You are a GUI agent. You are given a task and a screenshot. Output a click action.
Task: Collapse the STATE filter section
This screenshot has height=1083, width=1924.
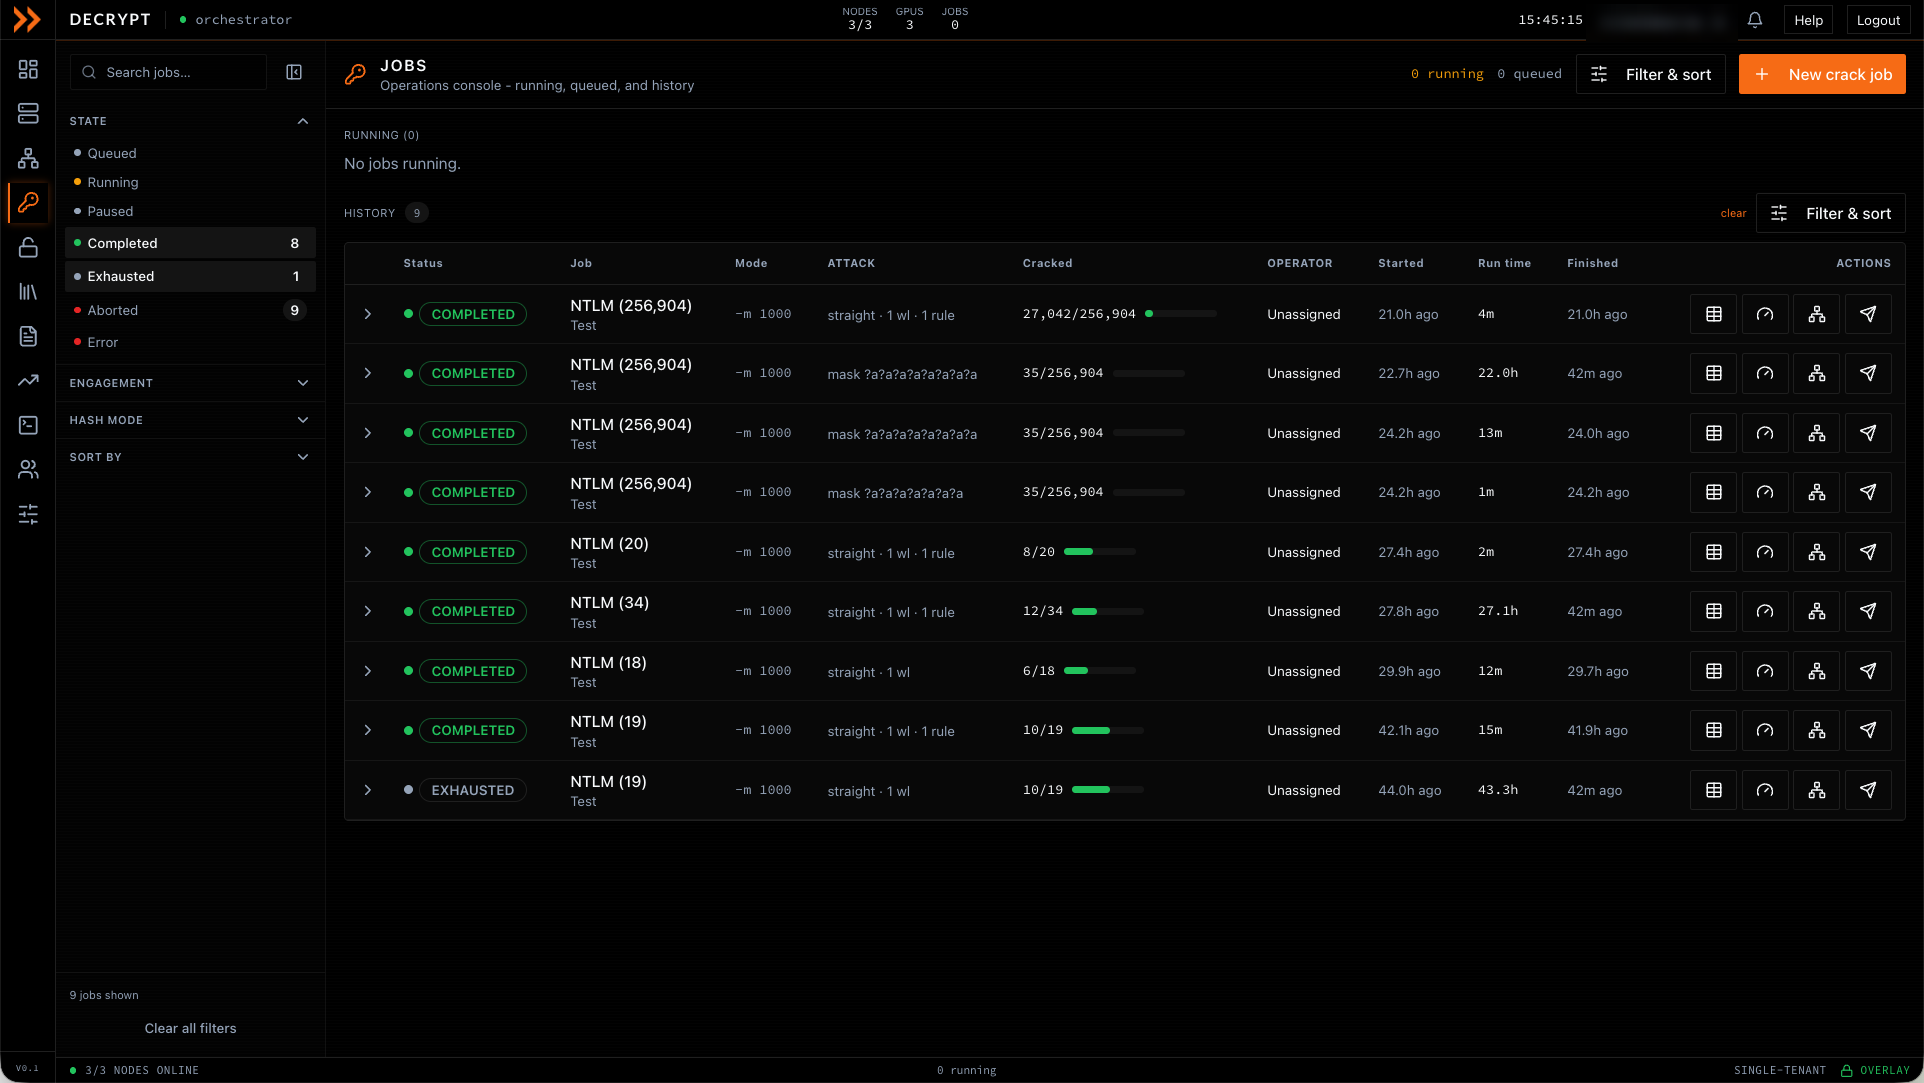tap(190, 121)
